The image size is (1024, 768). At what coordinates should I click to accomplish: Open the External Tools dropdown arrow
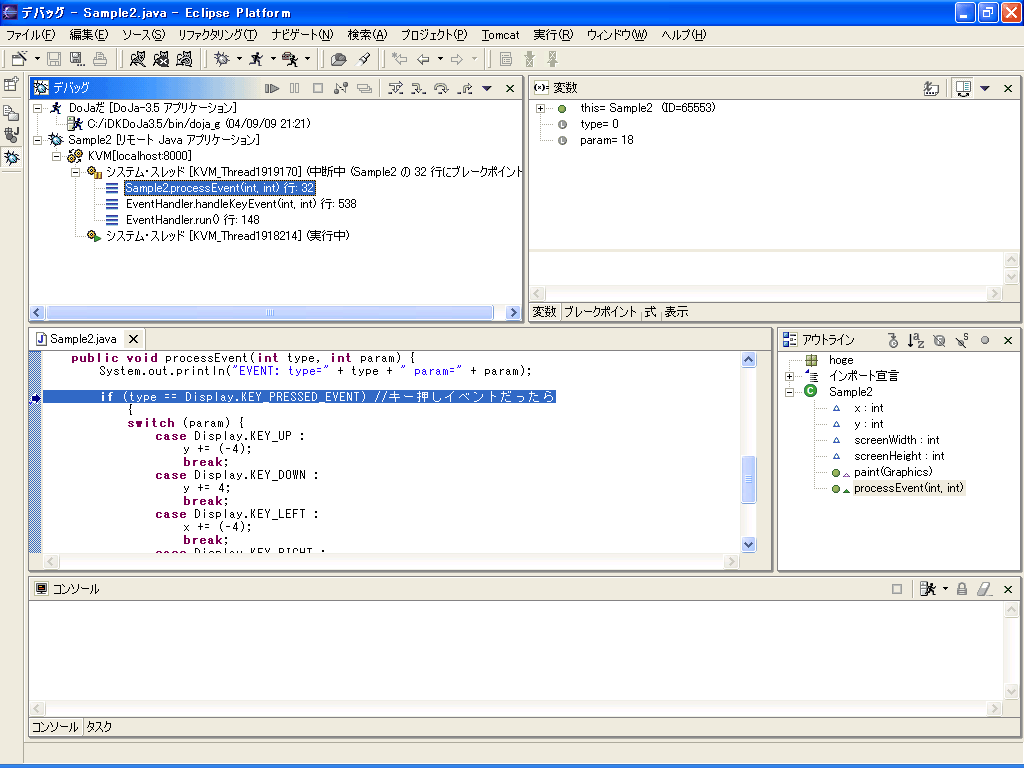point(308,59)
